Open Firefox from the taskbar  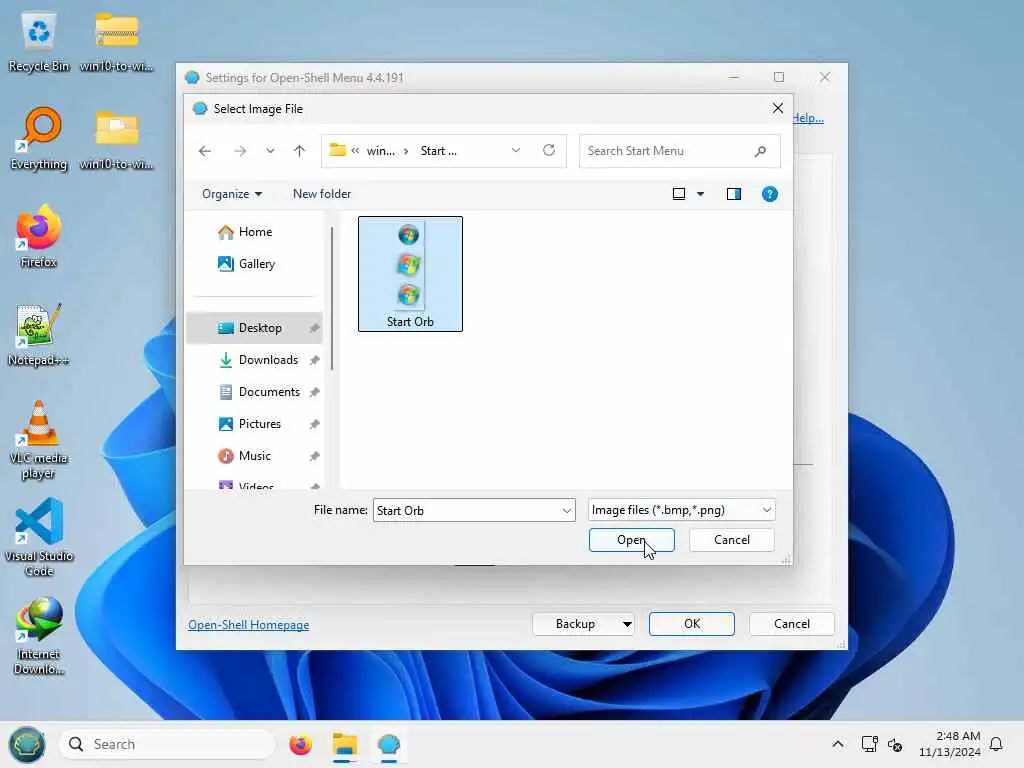point(300,744)
